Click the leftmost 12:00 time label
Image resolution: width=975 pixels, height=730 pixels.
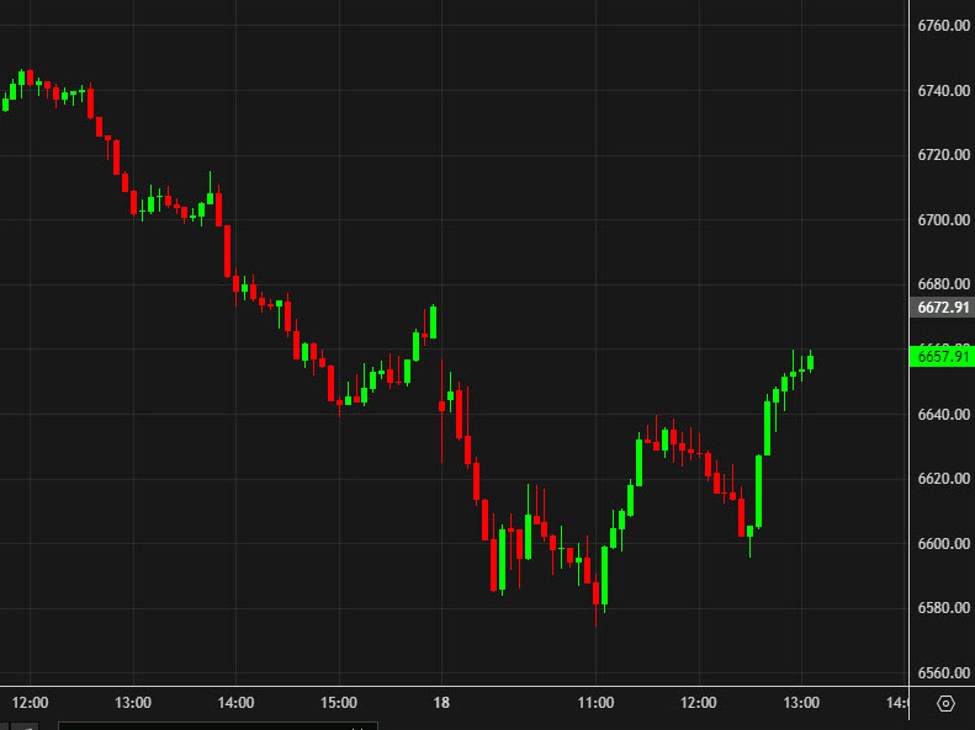click(31, 703)
